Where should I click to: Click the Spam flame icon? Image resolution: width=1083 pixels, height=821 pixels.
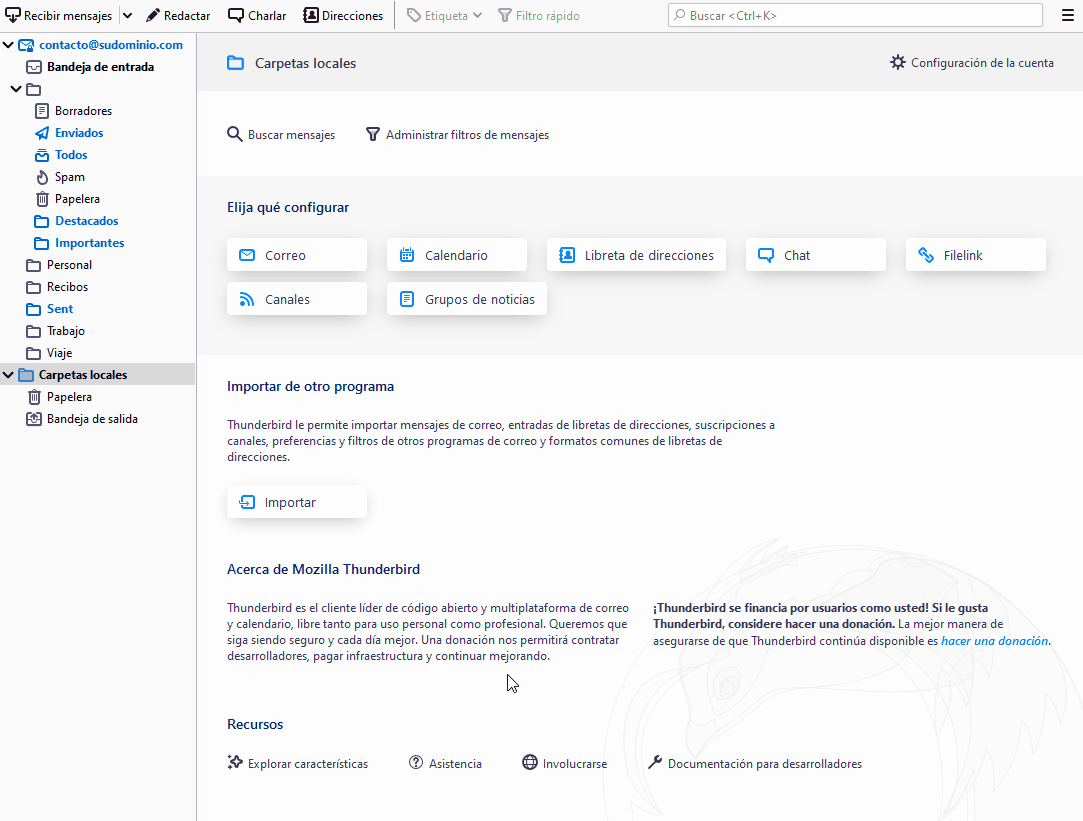click(42, 177)
